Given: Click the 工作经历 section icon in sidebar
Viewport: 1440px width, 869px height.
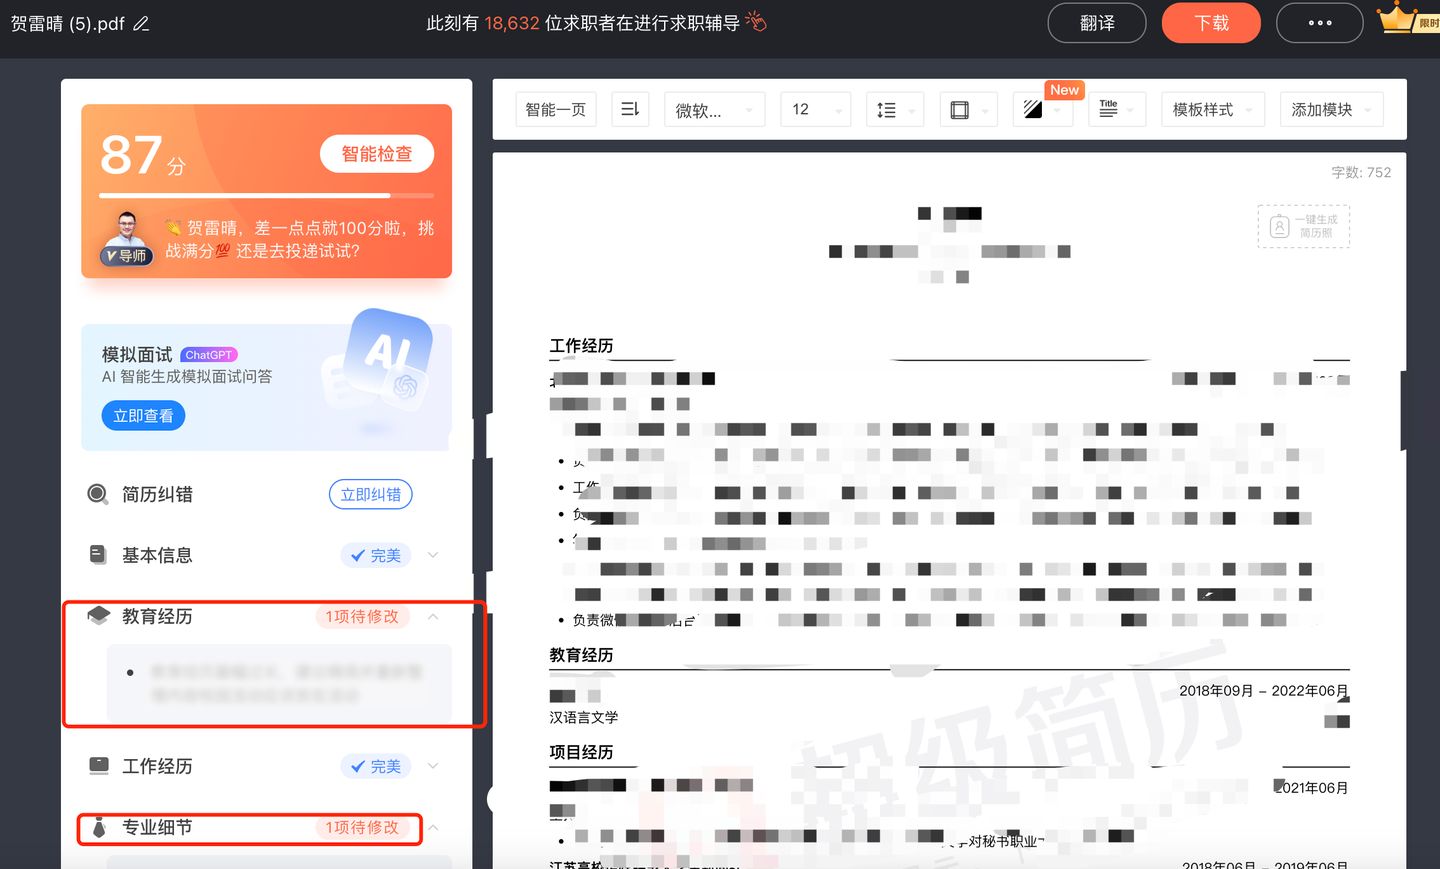Looking at the screenshot, I should 98,766.
